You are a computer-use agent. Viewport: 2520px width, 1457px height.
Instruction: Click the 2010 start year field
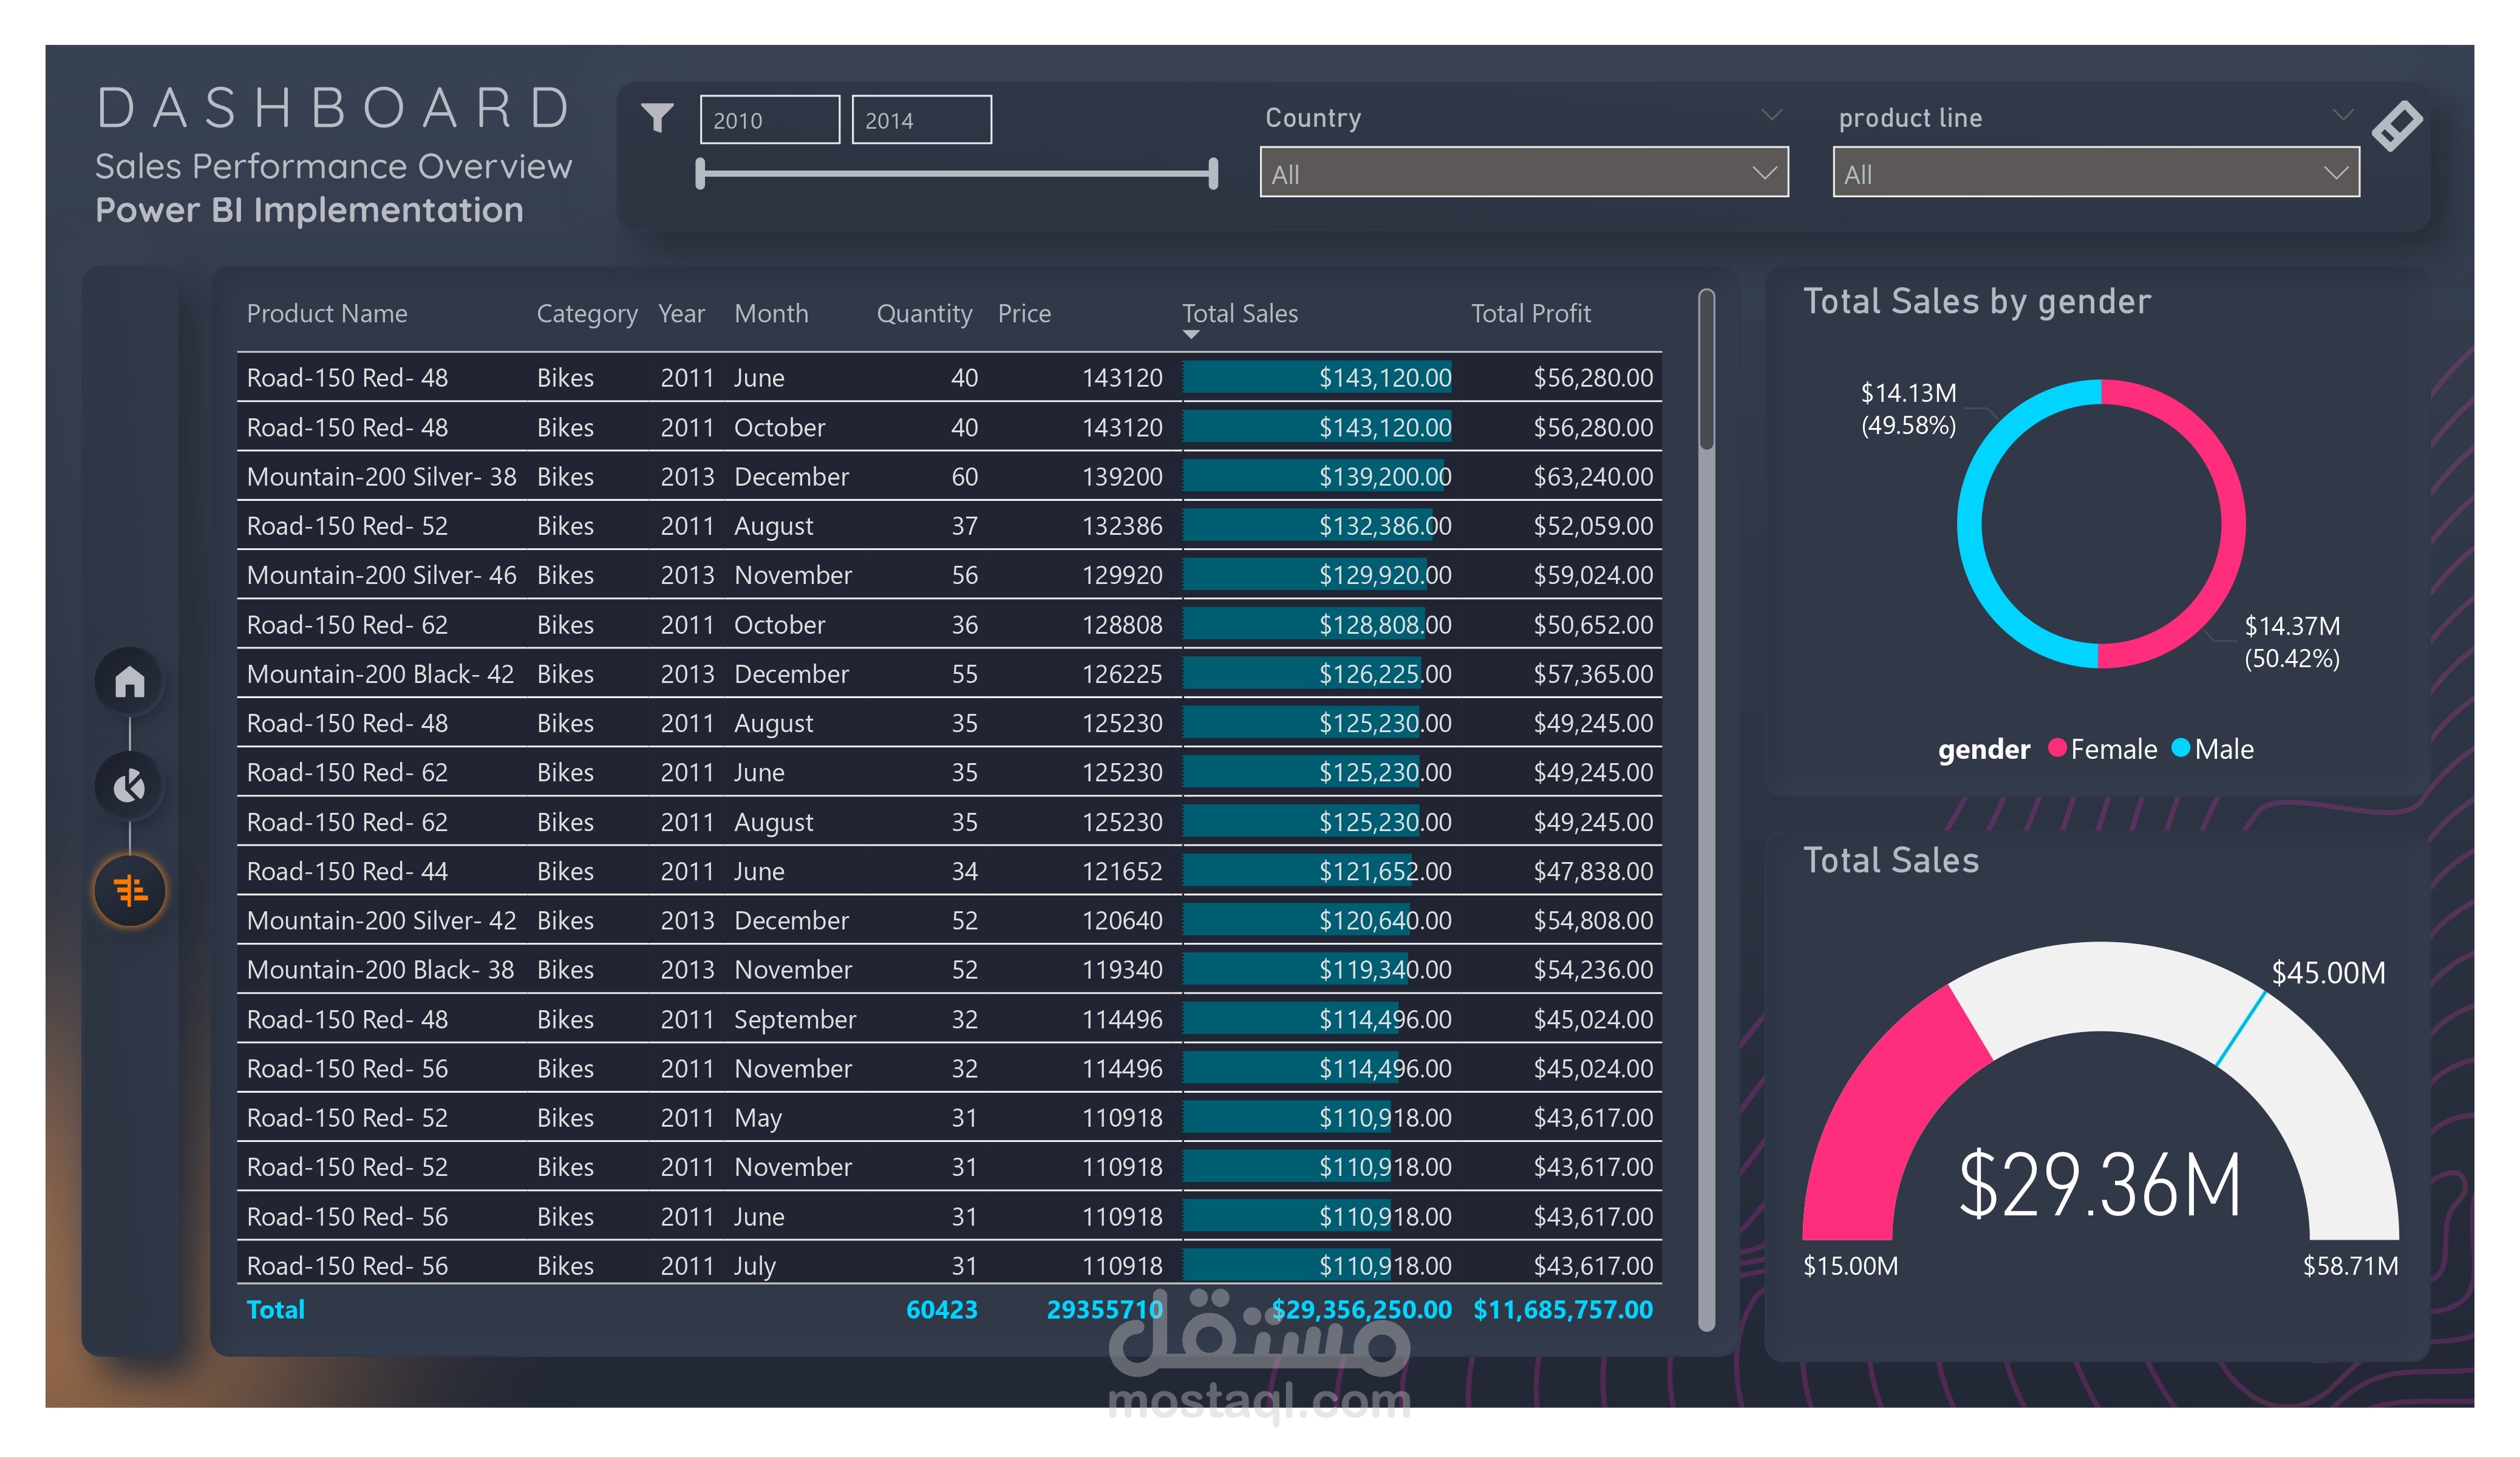click(x=769, y=120)
